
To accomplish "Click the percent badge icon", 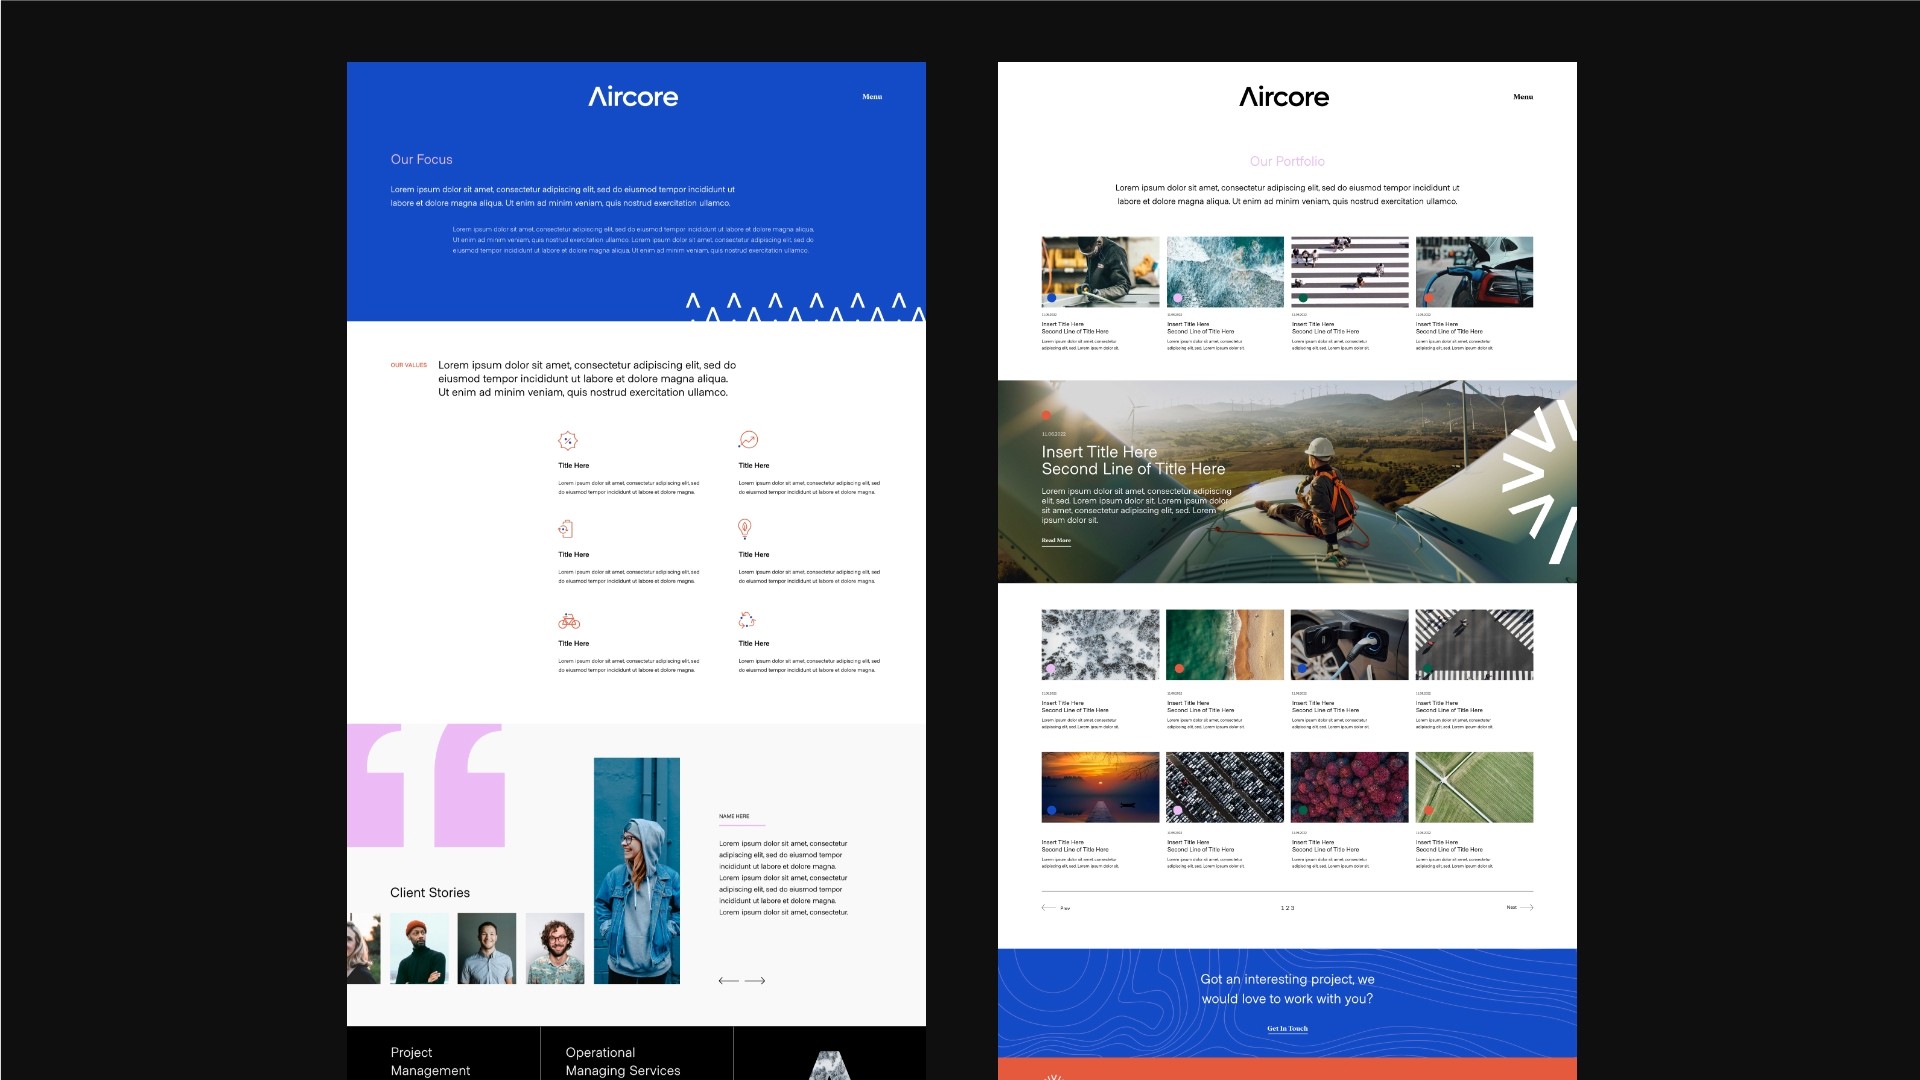I will pyautogui.click(x=567, y=441).
